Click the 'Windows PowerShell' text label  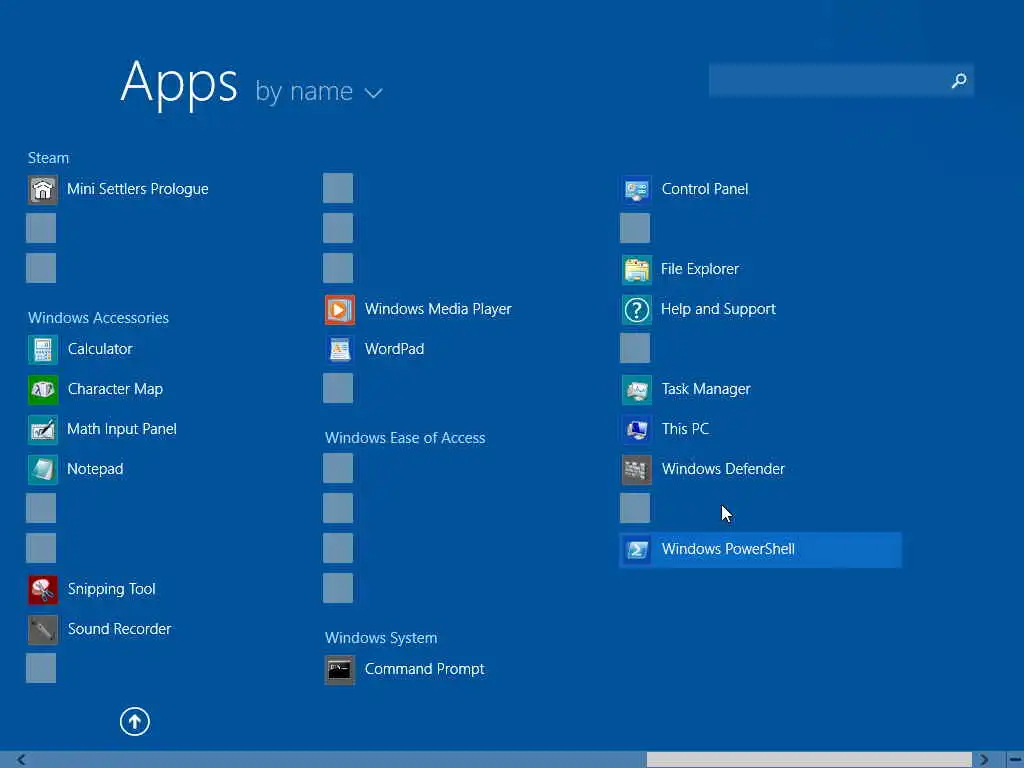point(728,549)
